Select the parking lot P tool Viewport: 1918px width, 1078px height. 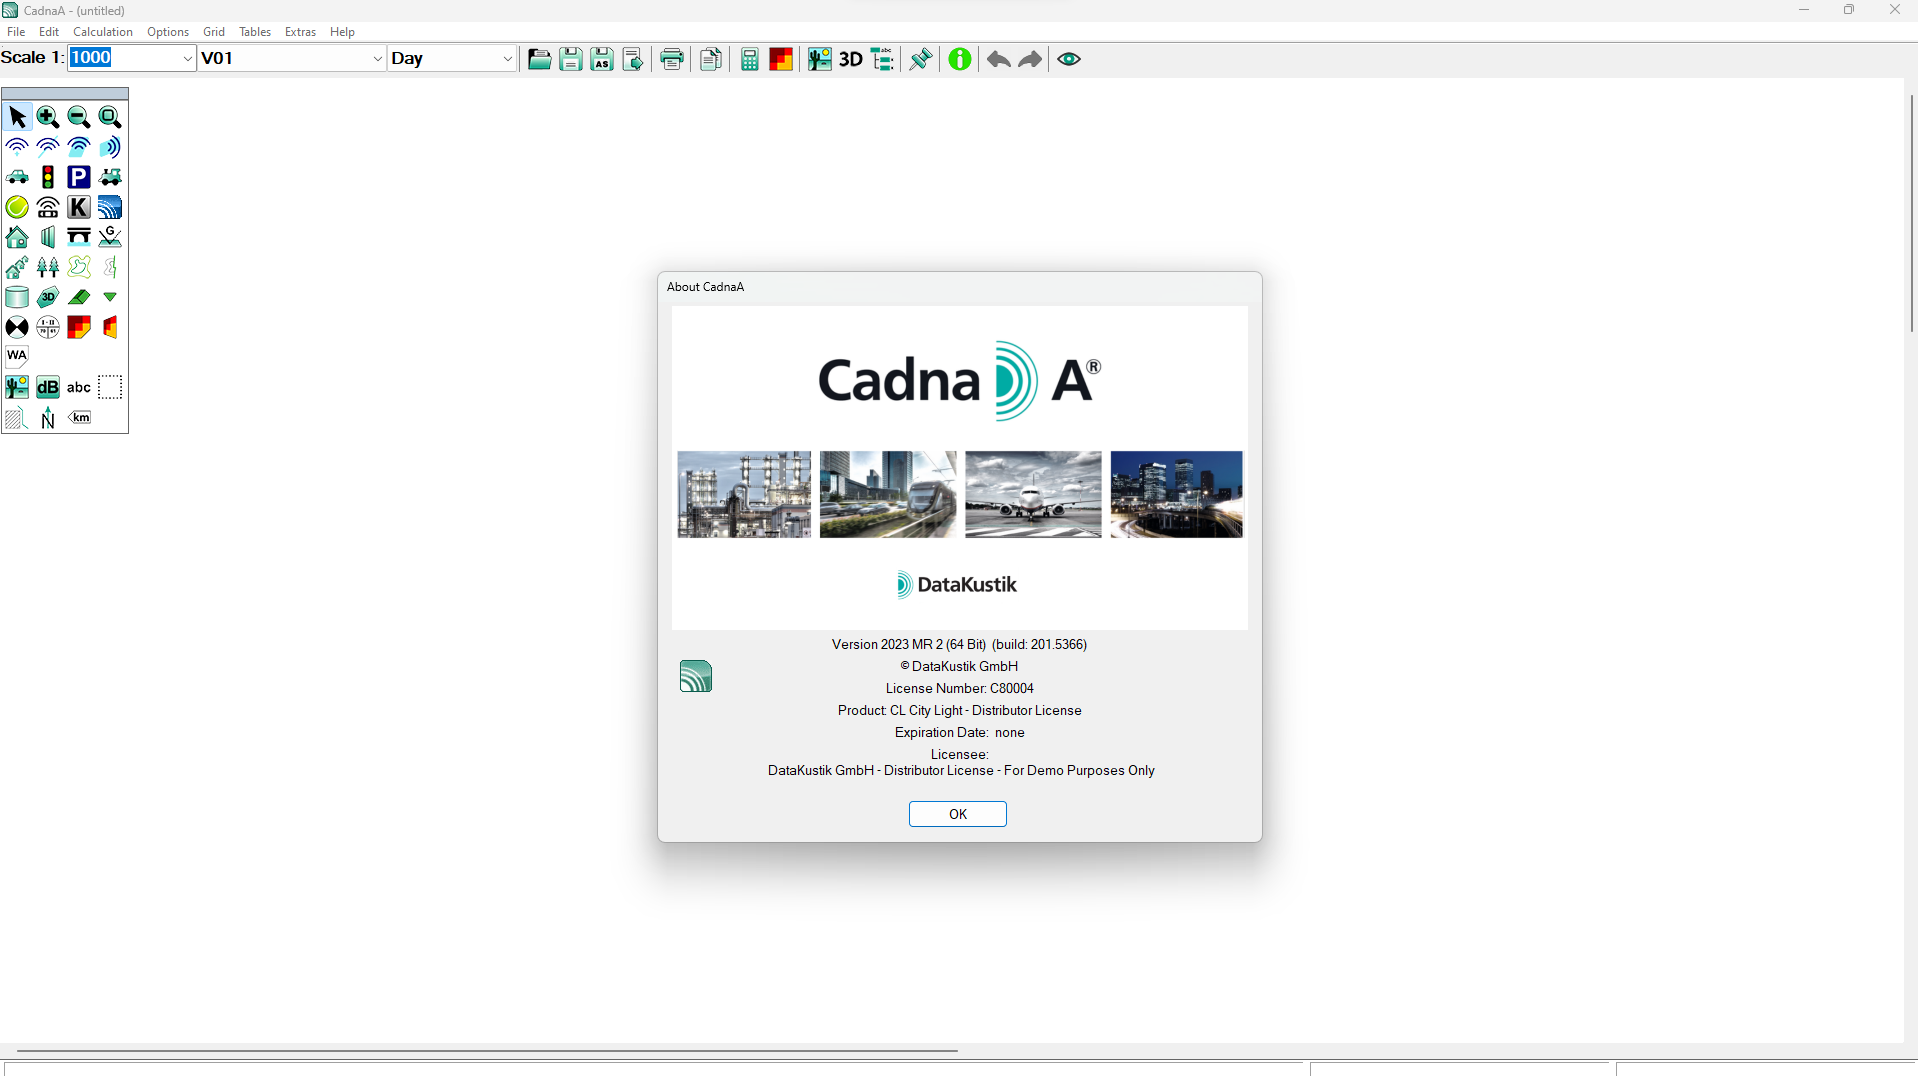click(x=79, y=177)
